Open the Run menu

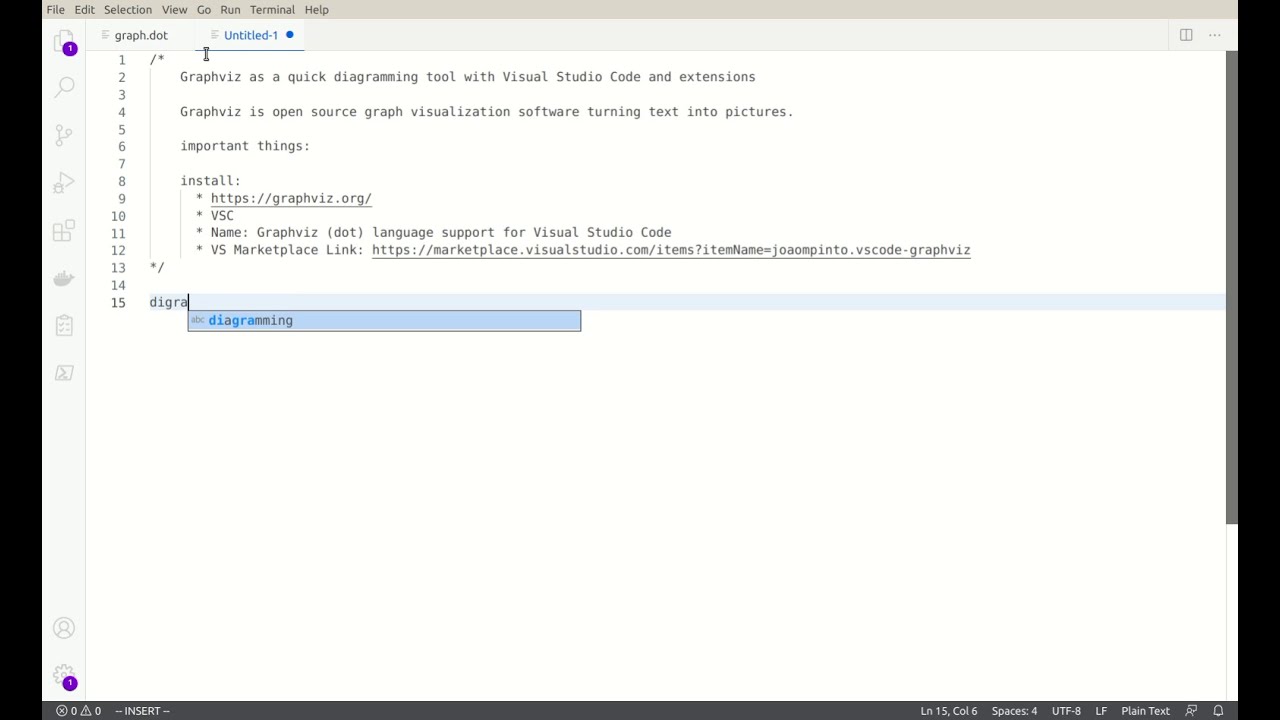(230, 9)
